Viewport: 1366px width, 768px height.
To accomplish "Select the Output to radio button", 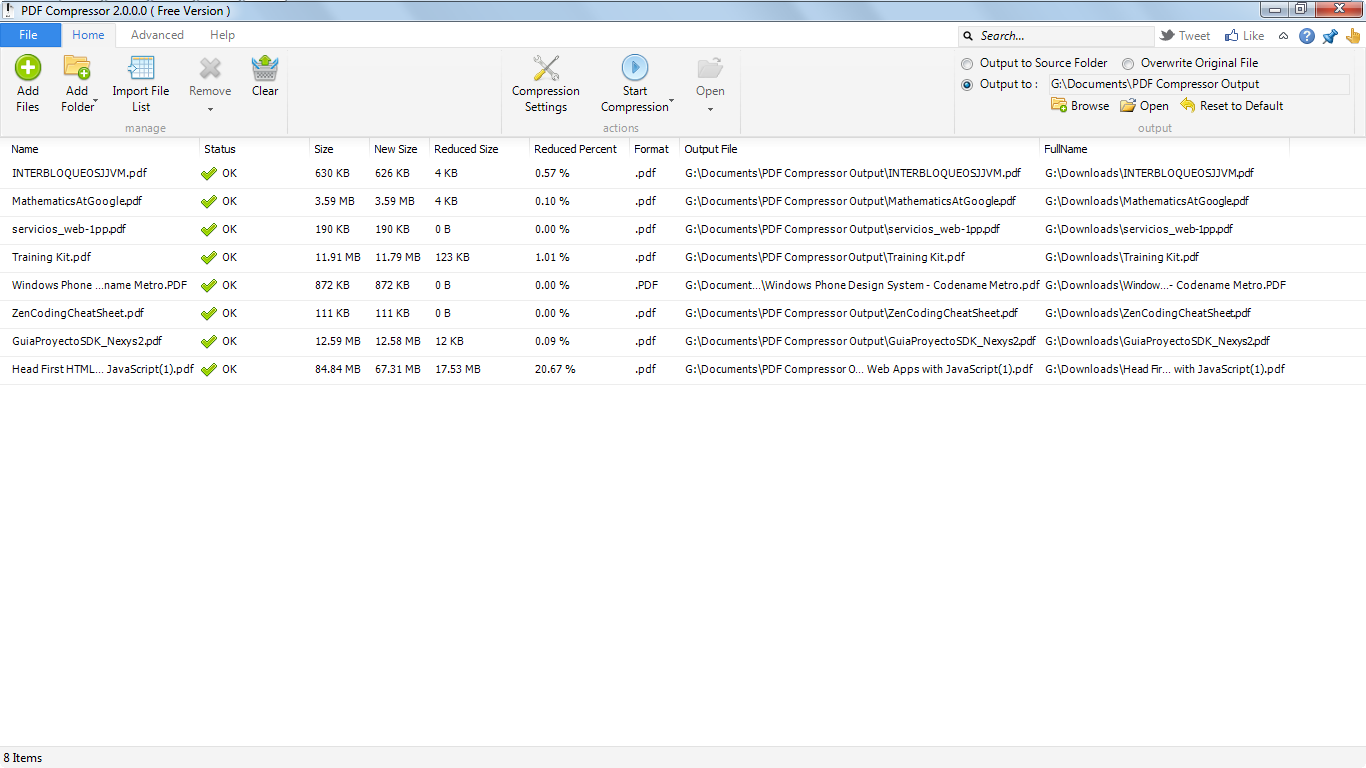I will tap(967, 85).
